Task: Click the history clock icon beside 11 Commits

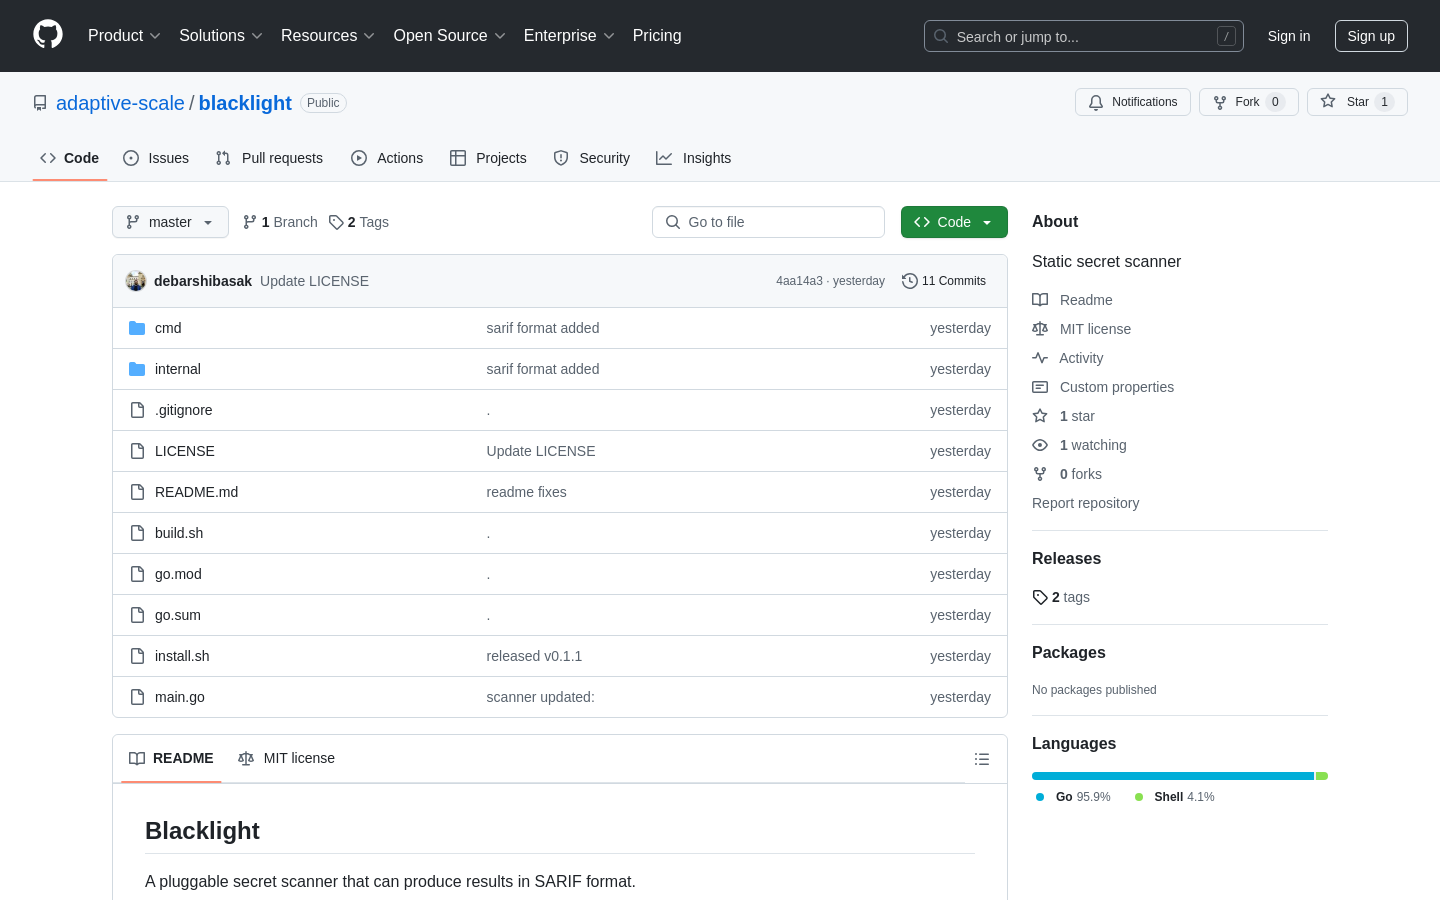Action: pos(910,281)
